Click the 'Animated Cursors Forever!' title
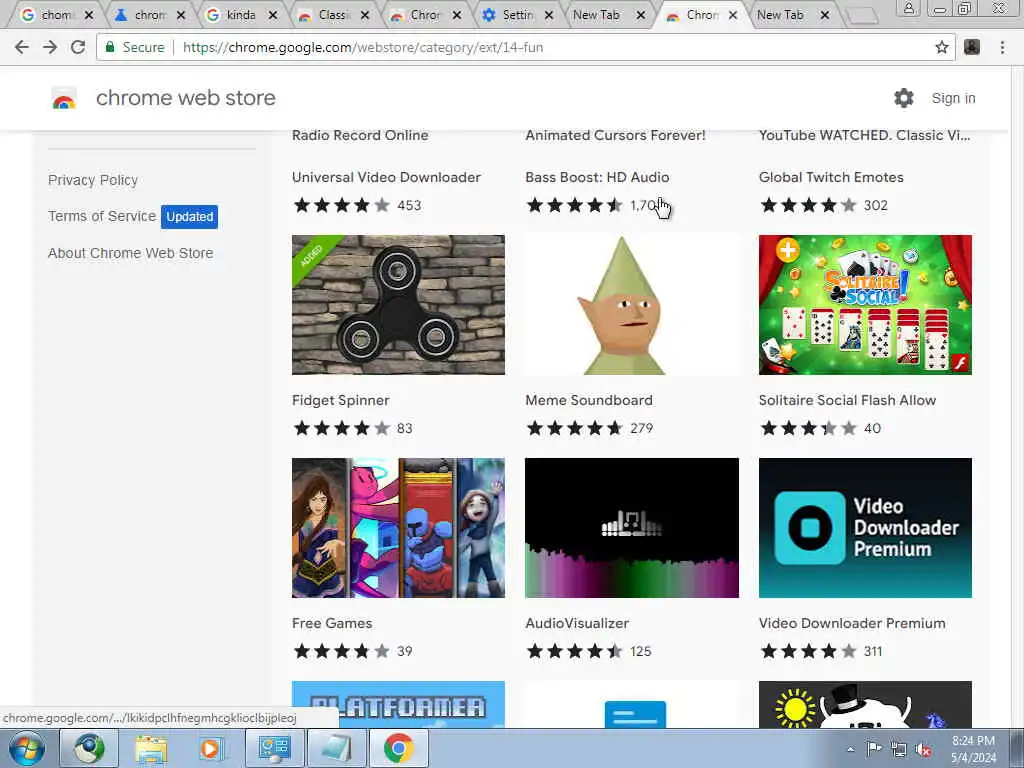This screenshot has height=768, width=1024. click(x=615, y=135)
